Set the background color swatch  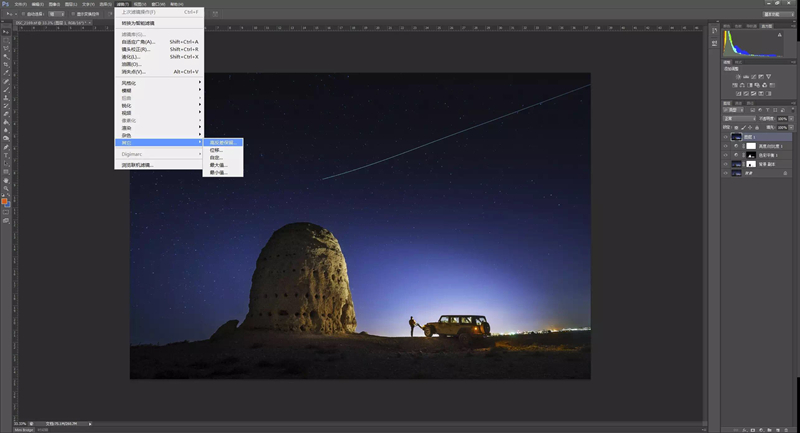(x=8, y=206)
